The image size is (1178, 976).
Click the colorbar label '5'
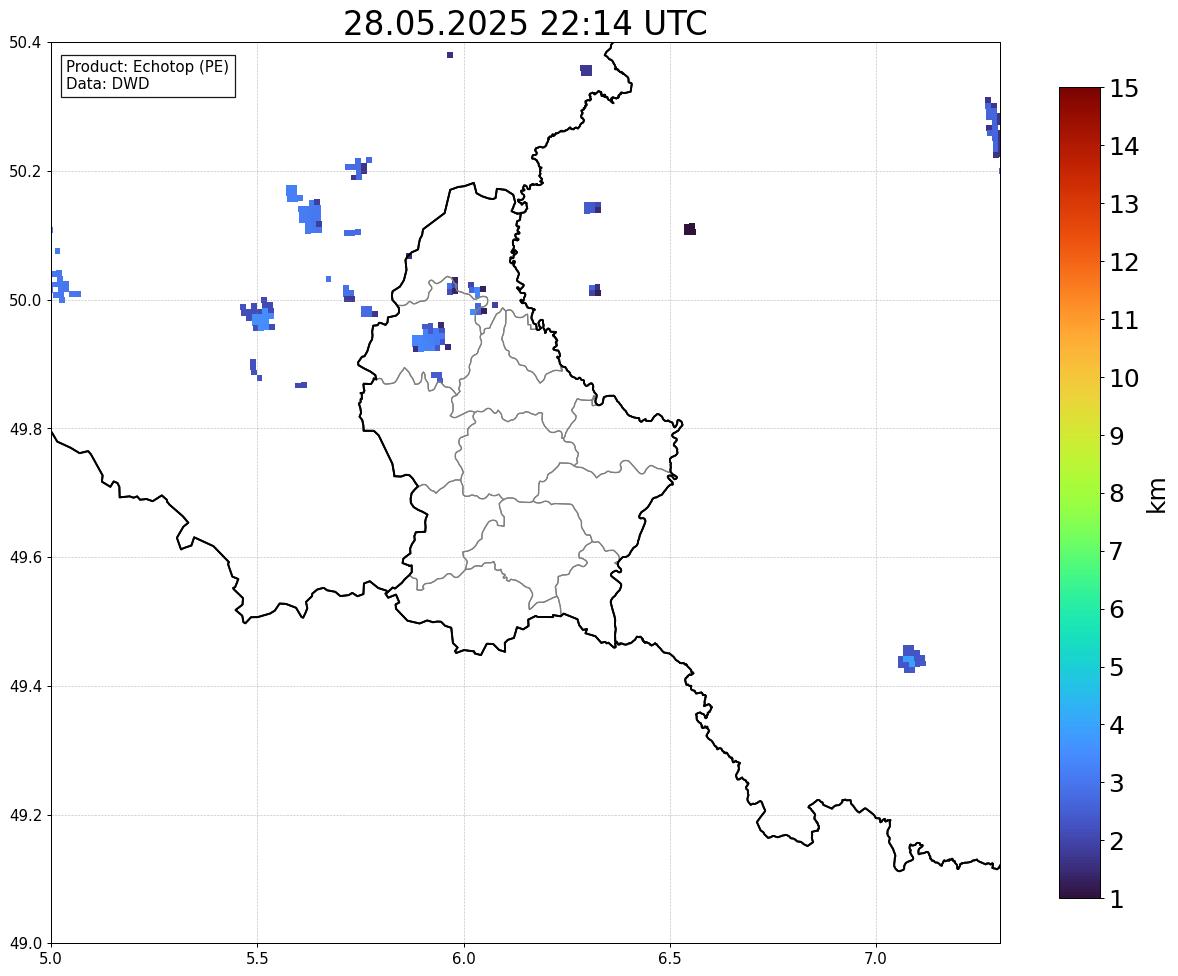pos(1117,667)
